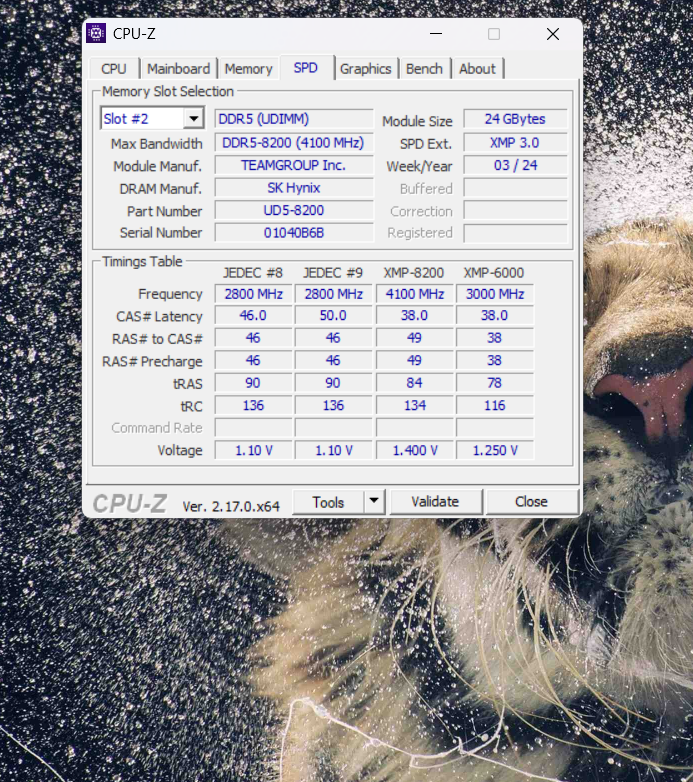693x782 pixels.
Task: Open the Slot #2 memory slot dropdown
Action: 152,119
